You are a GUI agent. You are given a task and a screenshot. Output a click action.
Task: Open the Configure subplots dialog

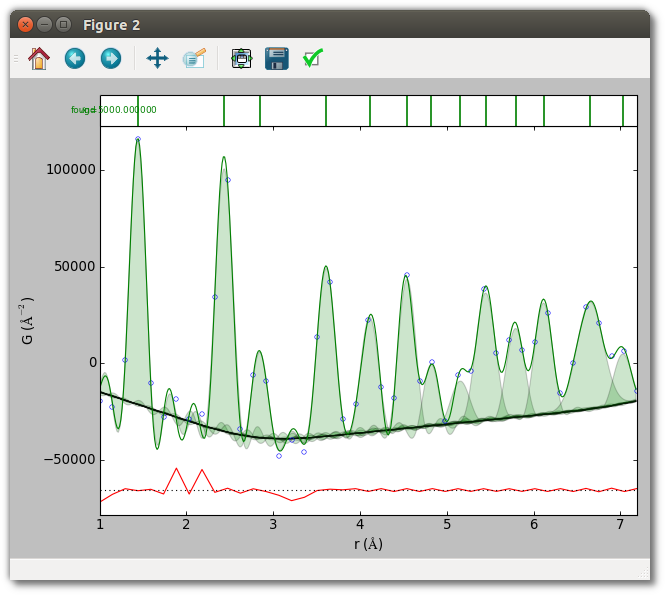point(241,59)
